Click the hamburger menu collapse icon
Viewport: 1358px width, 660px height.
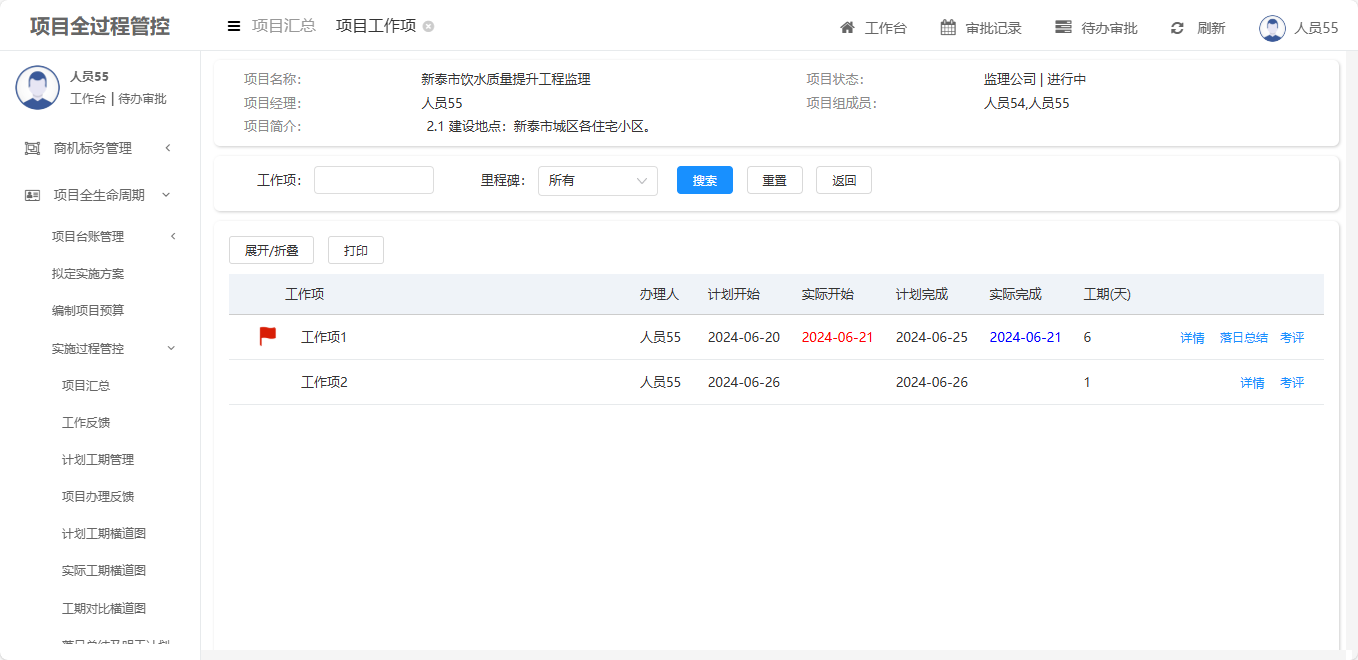[x=234, y=27]
